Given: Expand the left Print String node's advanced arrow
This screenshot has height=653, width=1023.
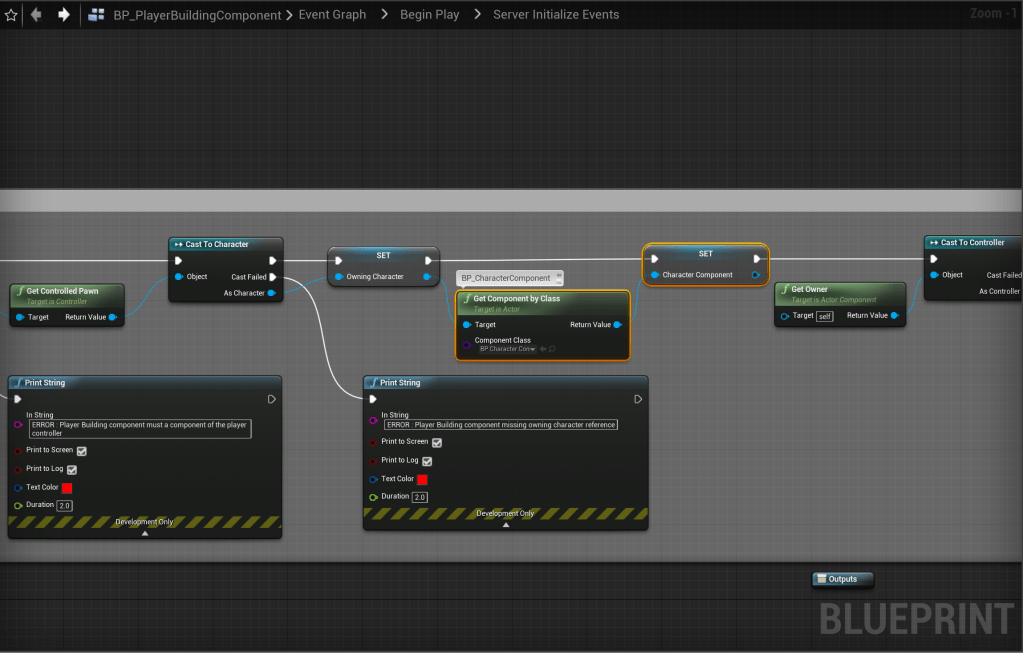Looking at the screenshot, I should coord(145,533).
